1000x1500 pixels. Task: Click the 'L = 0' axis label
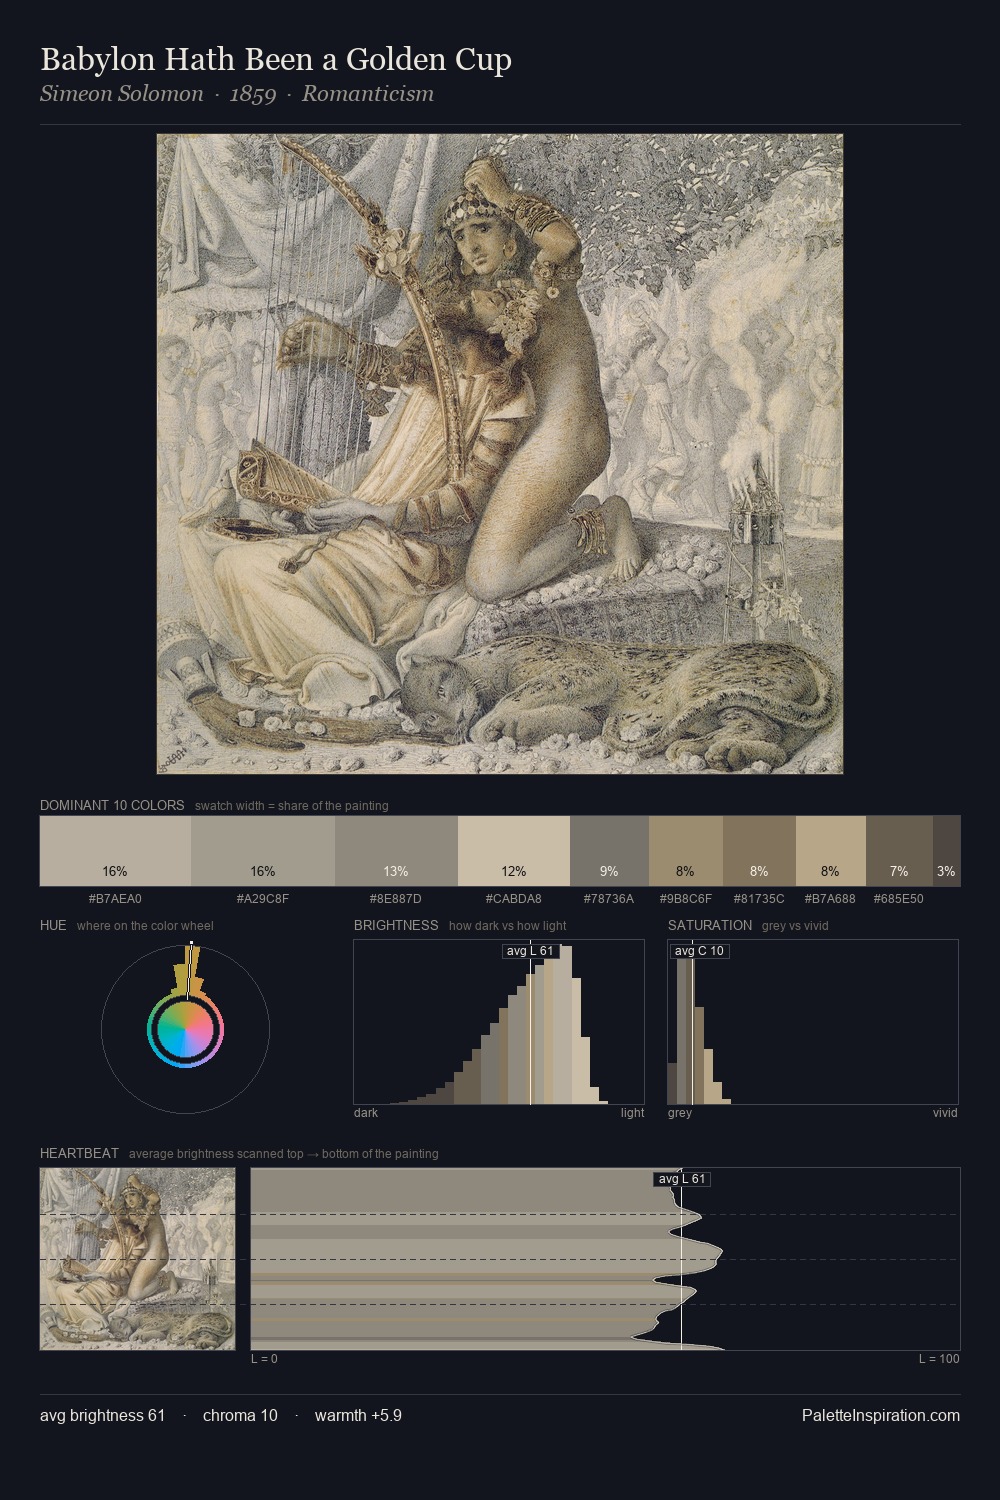pos(264,1359)
